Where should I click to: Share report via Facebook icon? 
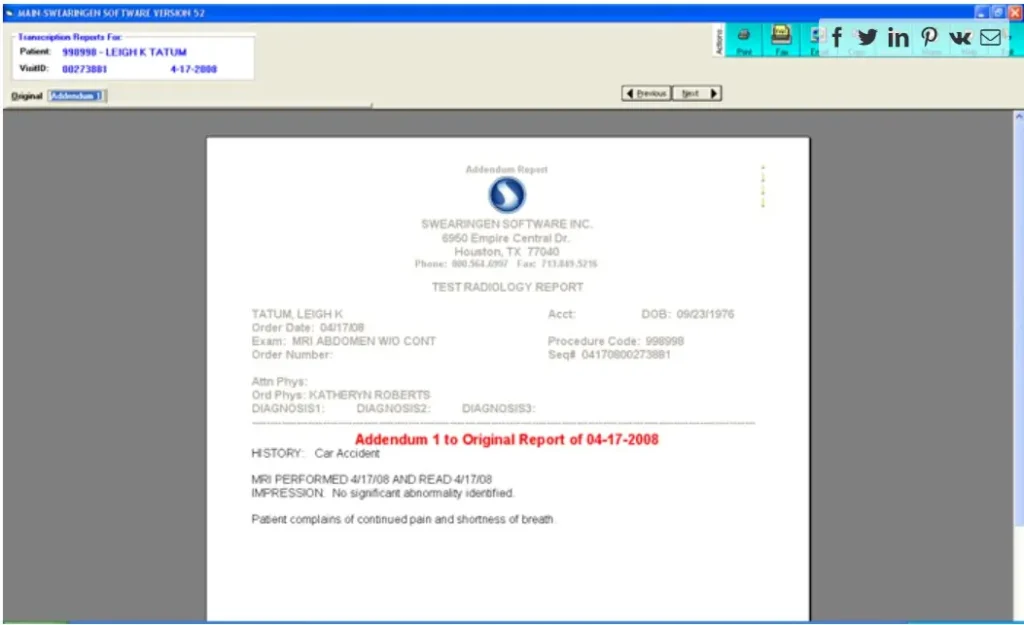[x=836, y=38]
